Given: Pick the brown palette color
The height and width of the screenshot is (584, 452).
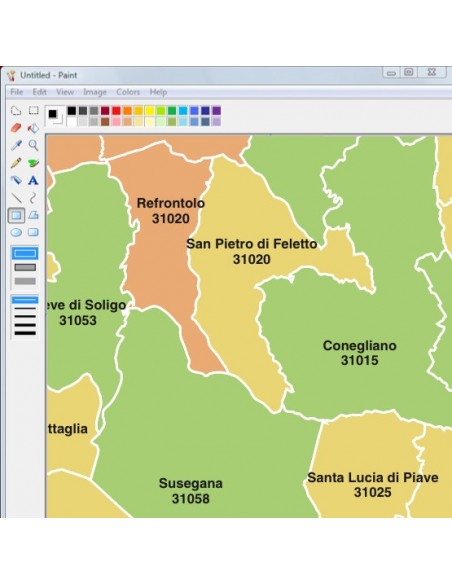Looking at the screenshot, I should 105,121.
